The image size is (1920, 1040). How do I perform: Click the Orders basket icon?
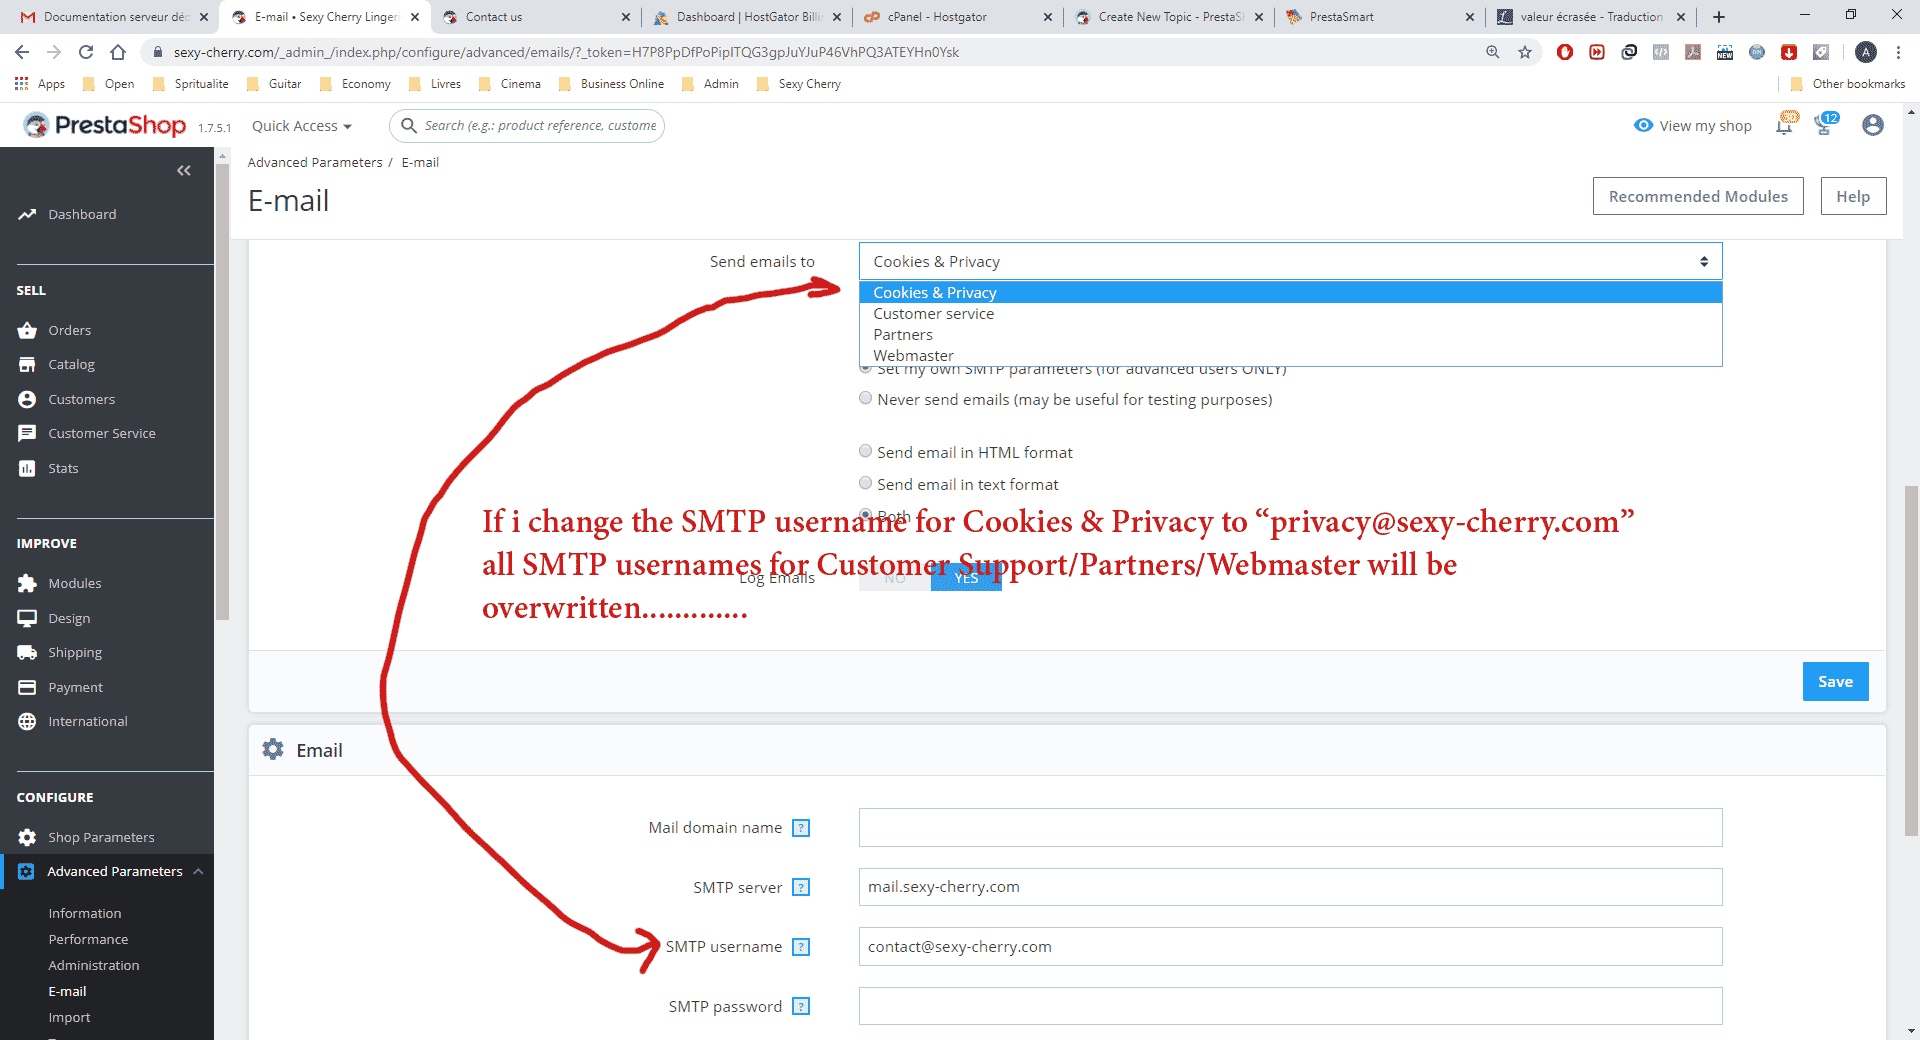pyautogui.click(x=27, y=330)
